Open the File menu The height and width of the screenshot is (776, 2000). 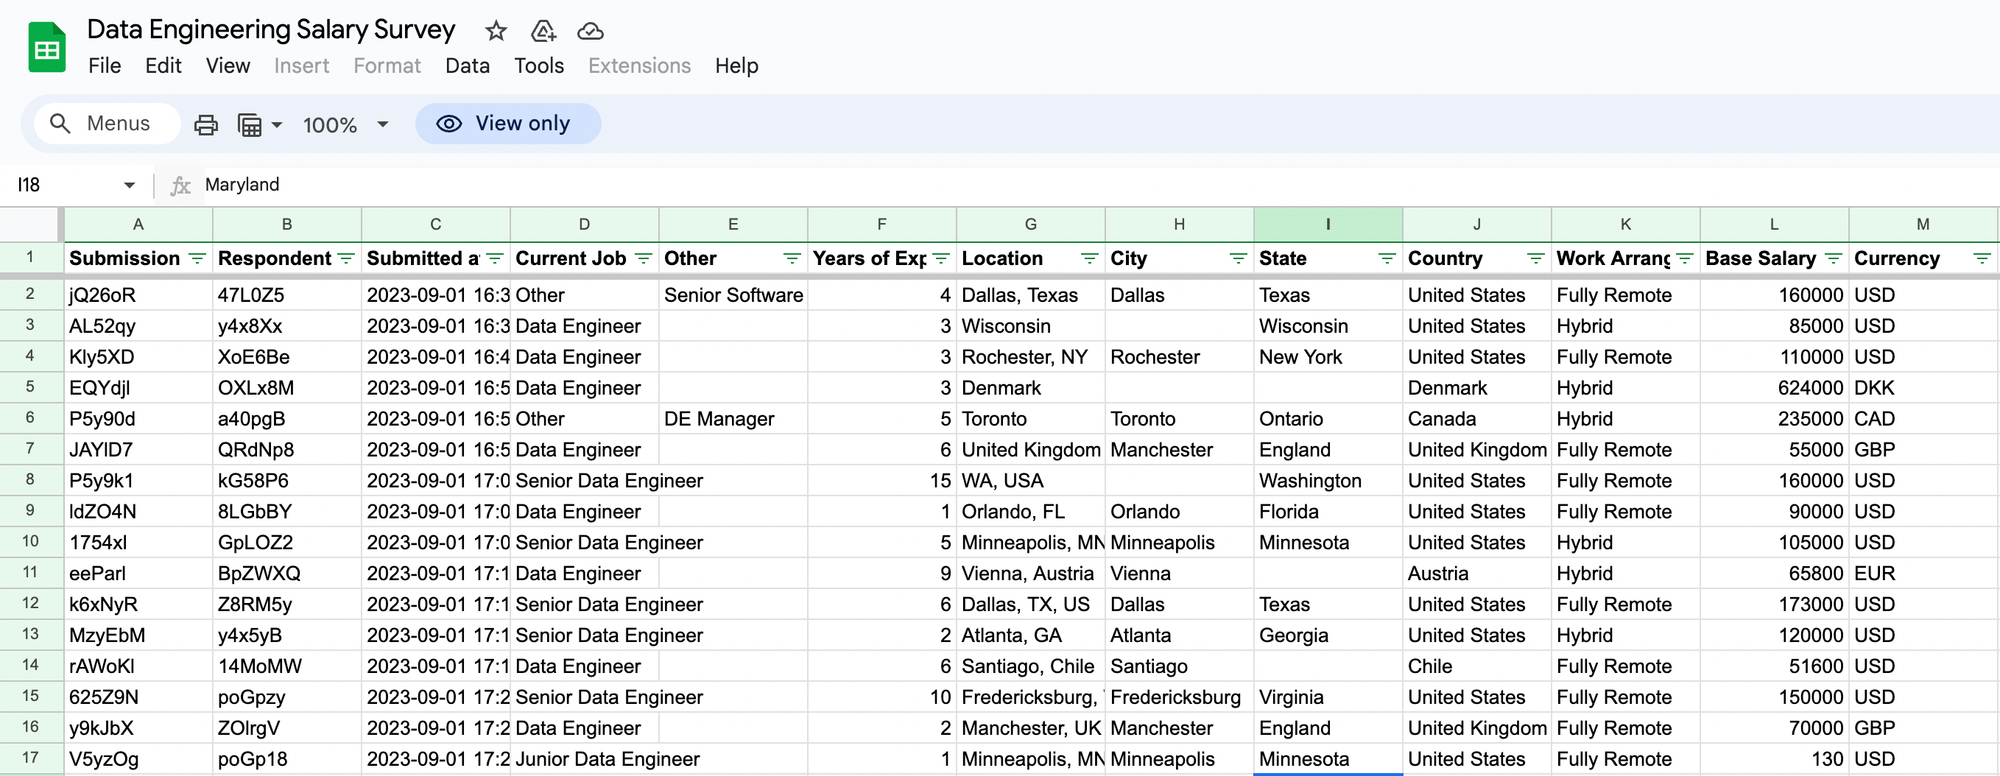click(105, 66)
